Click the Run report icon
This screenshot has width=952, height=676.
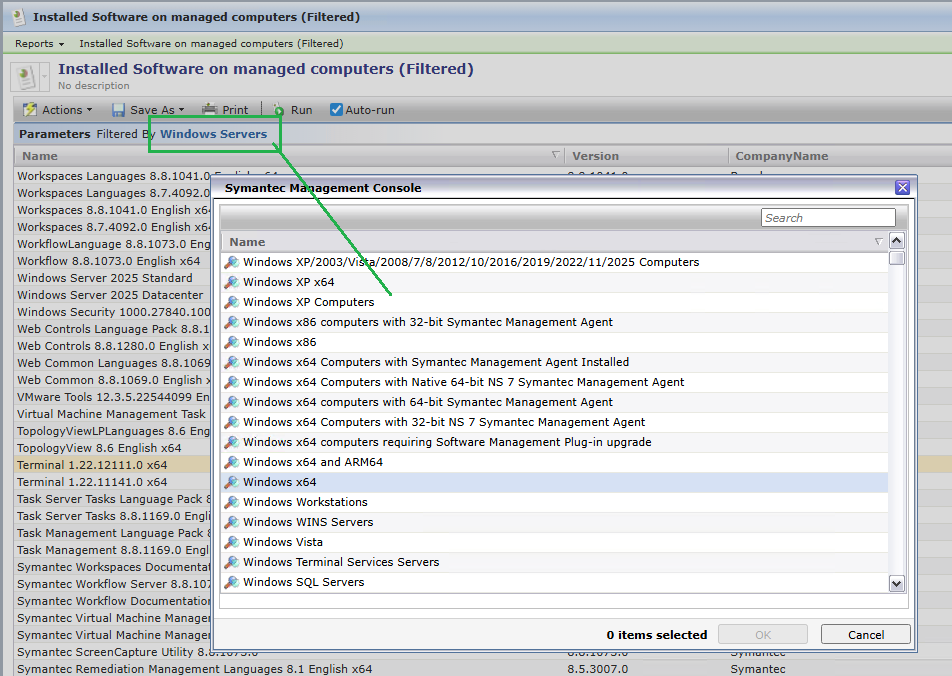pyautogui.click(x=279, y=110)
